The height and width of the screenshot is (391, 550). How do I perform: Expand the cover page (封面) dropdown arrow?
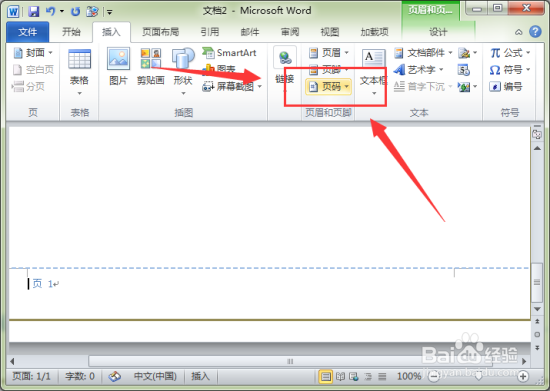51,53
